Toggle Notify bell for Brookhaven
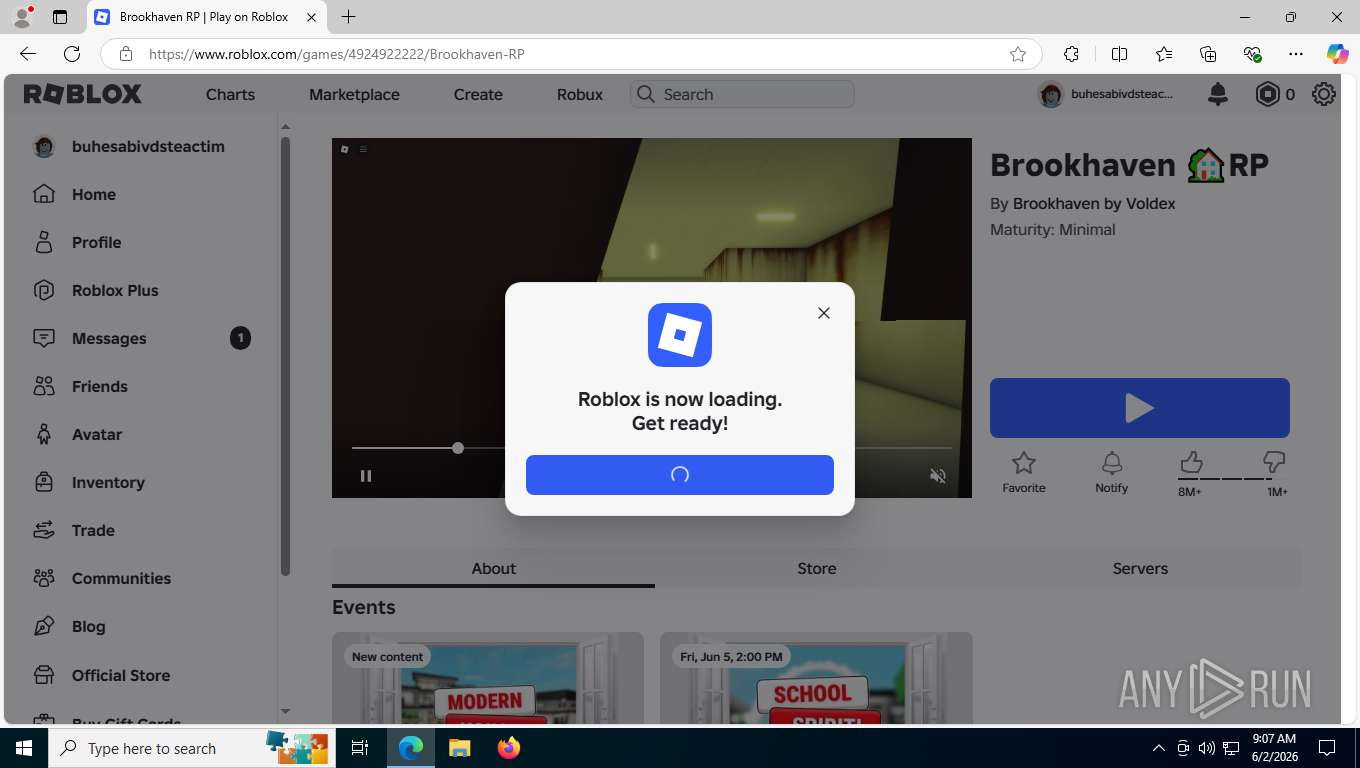Screen dimensions: 1360x768 coord(1112,473)
